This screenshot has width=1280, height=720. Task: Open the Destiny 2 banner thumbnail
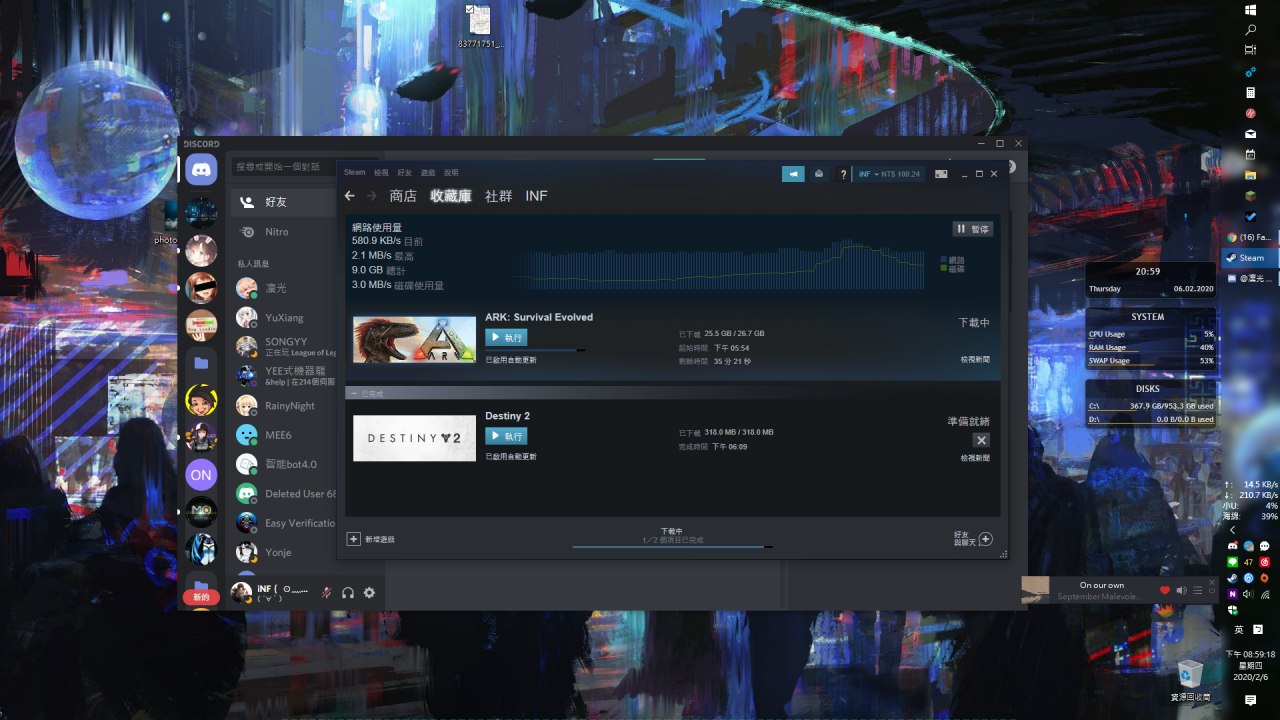point(414,438)
